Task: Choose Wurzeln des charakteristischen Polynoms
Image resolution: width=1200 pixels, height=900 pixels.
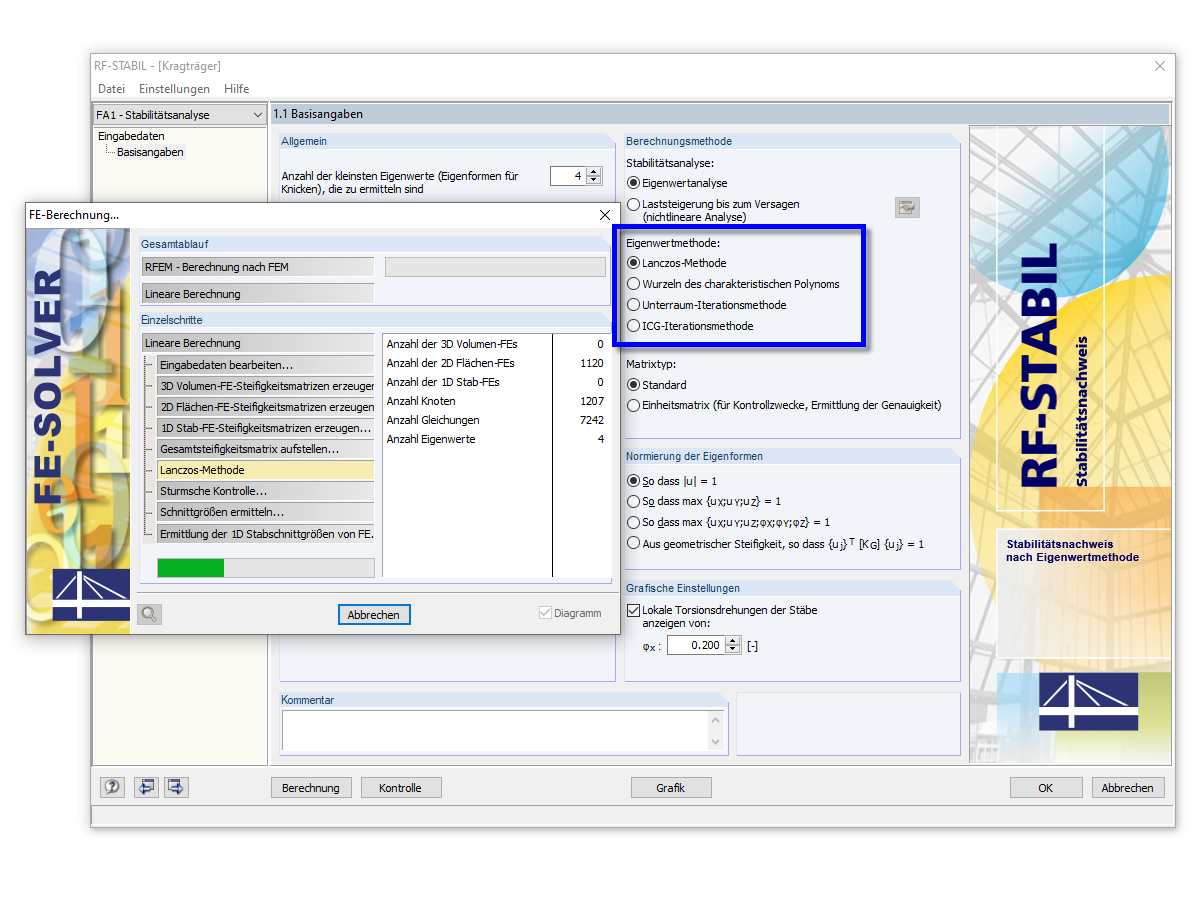Action: point(633,284)
